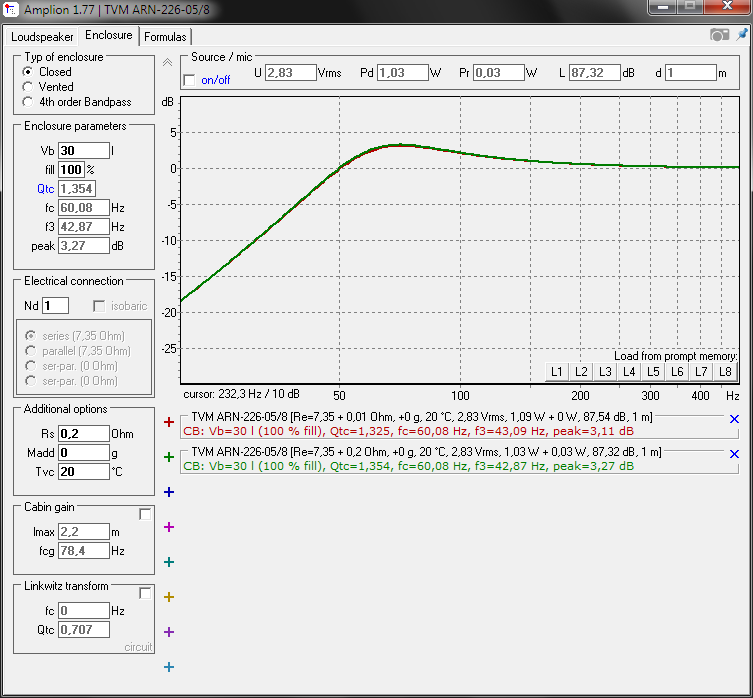Screen dimensions: 753x698
Task: Click the red plus memory slot icon
Action: point(169,422)
